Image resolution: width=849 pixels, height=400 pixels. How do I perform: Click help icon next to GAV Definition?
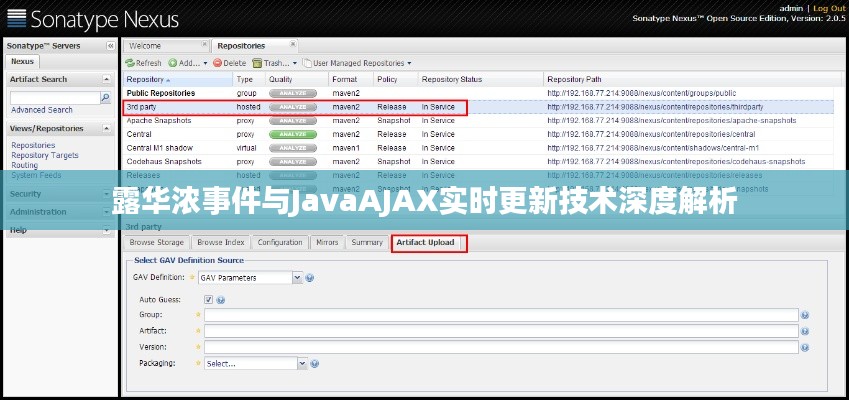310,278
